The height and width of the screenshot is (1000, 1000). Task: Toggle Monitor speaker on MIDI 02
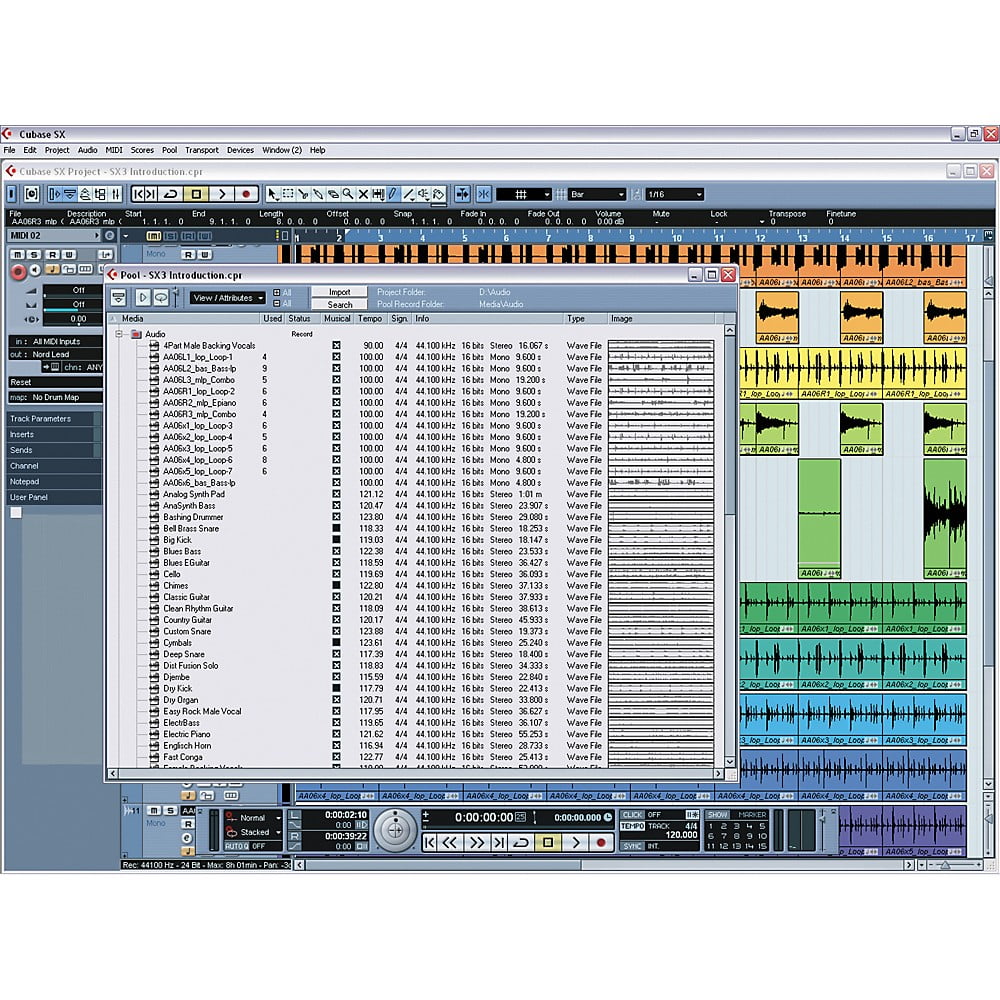click(x=36, y=270)
